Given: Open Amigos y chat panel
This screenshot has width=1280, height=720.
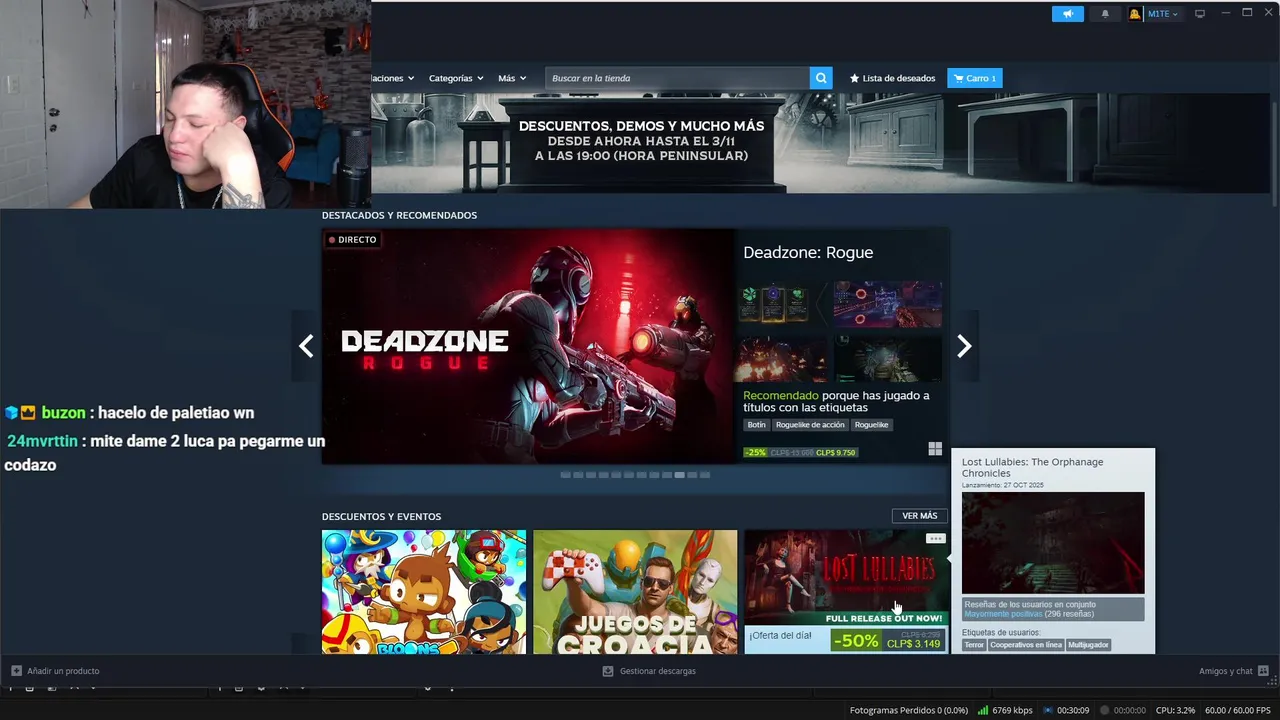Looking at the screenshot, I should [1226, 671].
